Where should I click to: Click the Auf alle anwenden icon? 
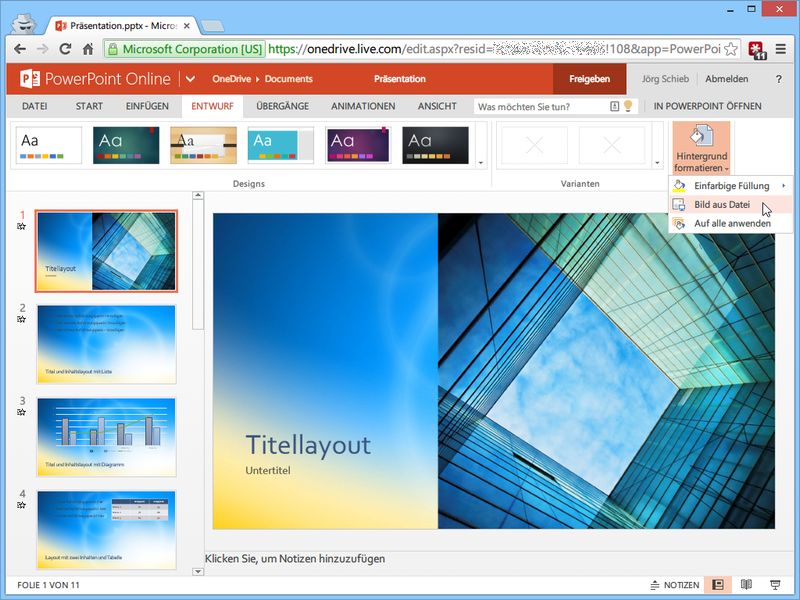tap(679, 223)
